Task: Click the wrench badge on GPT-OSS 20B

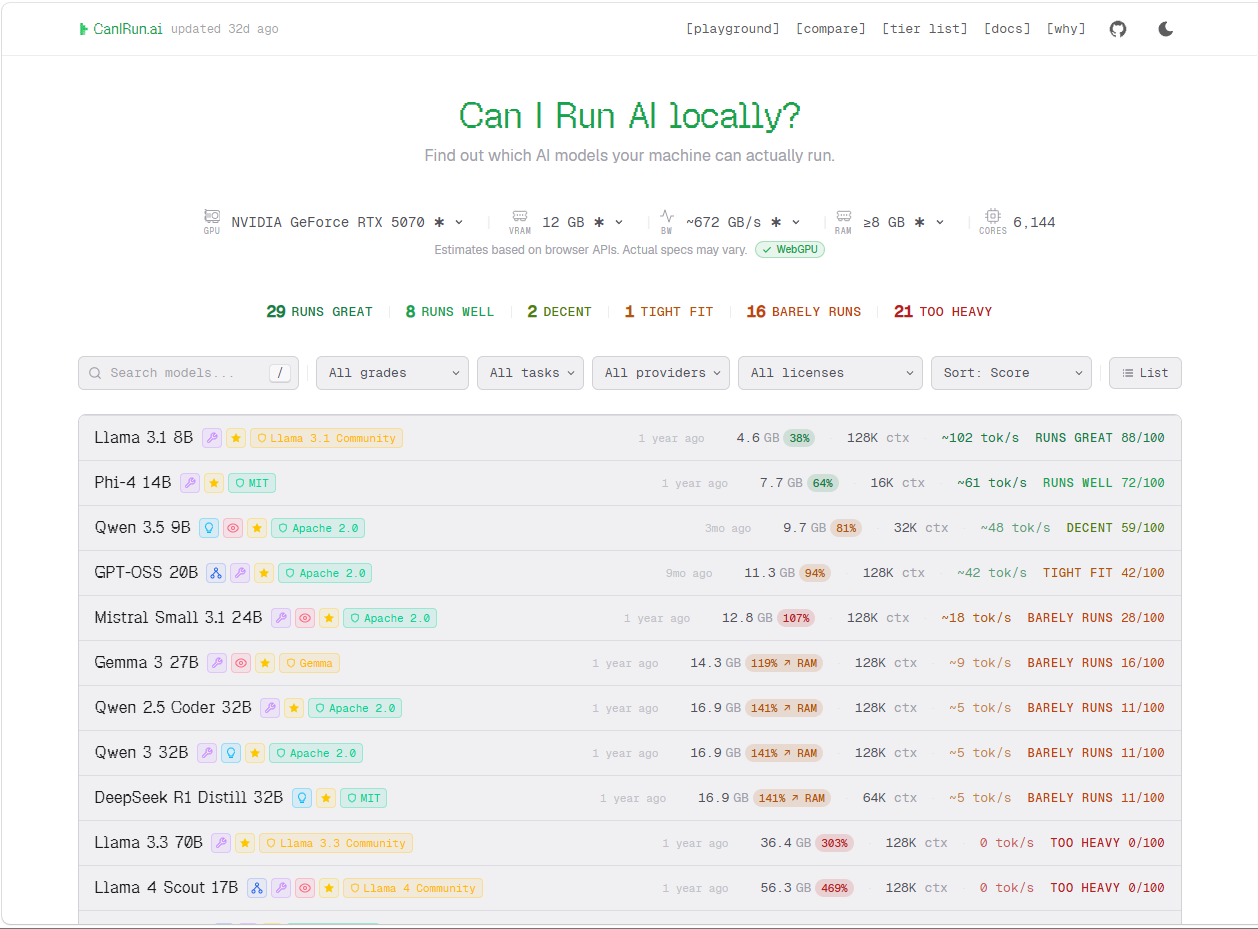Action: point(240,573)
